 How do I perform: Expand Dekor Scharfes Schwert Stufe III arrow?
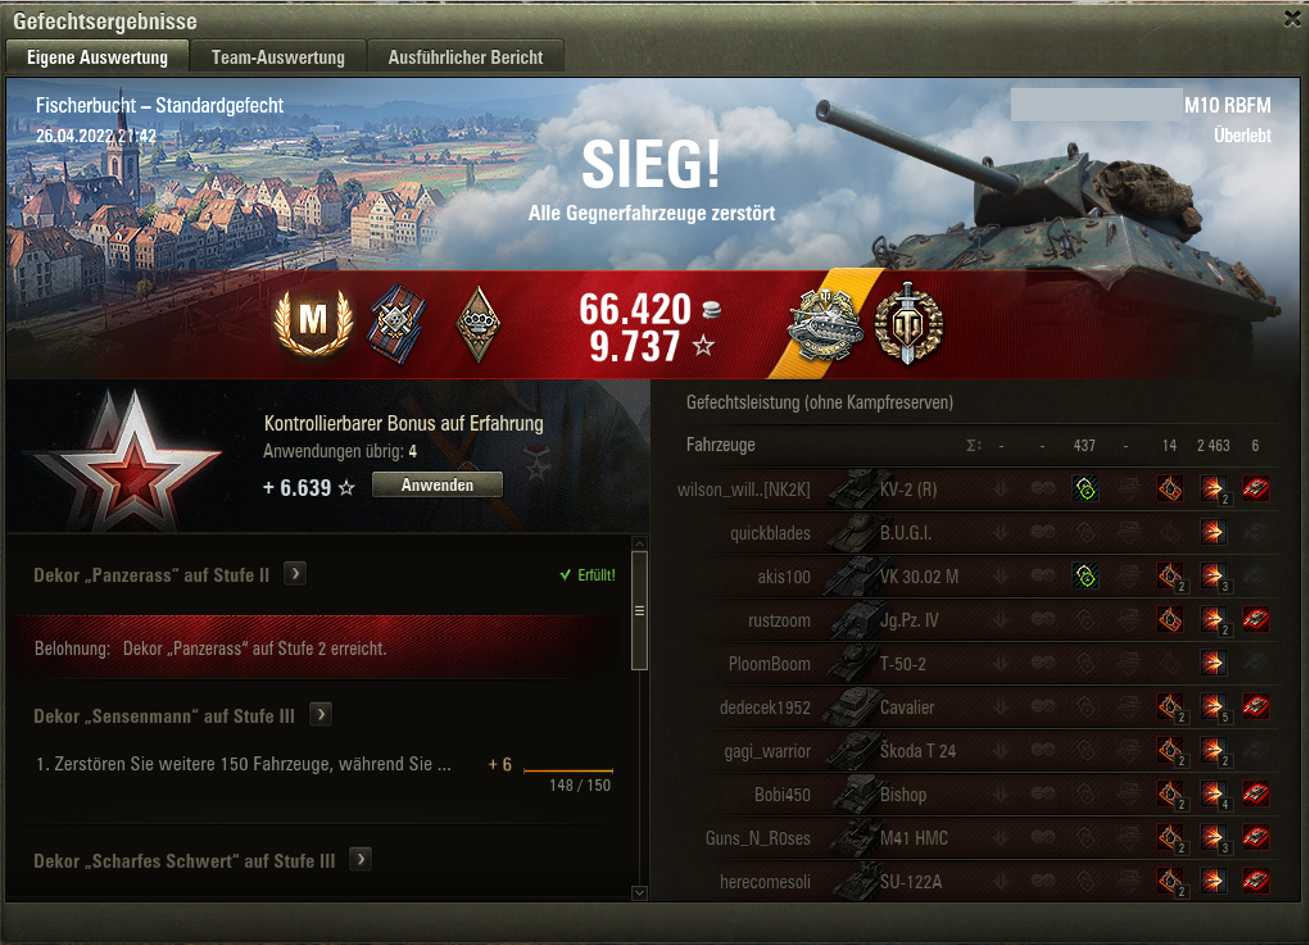coord(361,859)
